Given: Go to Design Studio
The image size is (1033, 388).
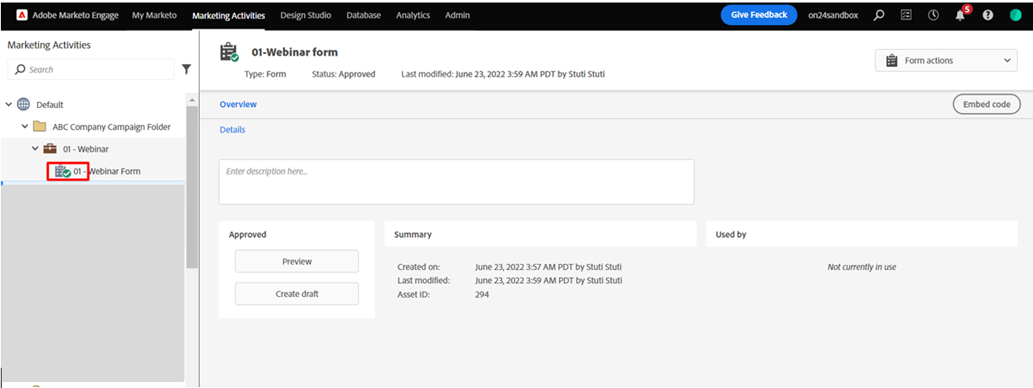Looking at the screenshot, I should point(306,15).
